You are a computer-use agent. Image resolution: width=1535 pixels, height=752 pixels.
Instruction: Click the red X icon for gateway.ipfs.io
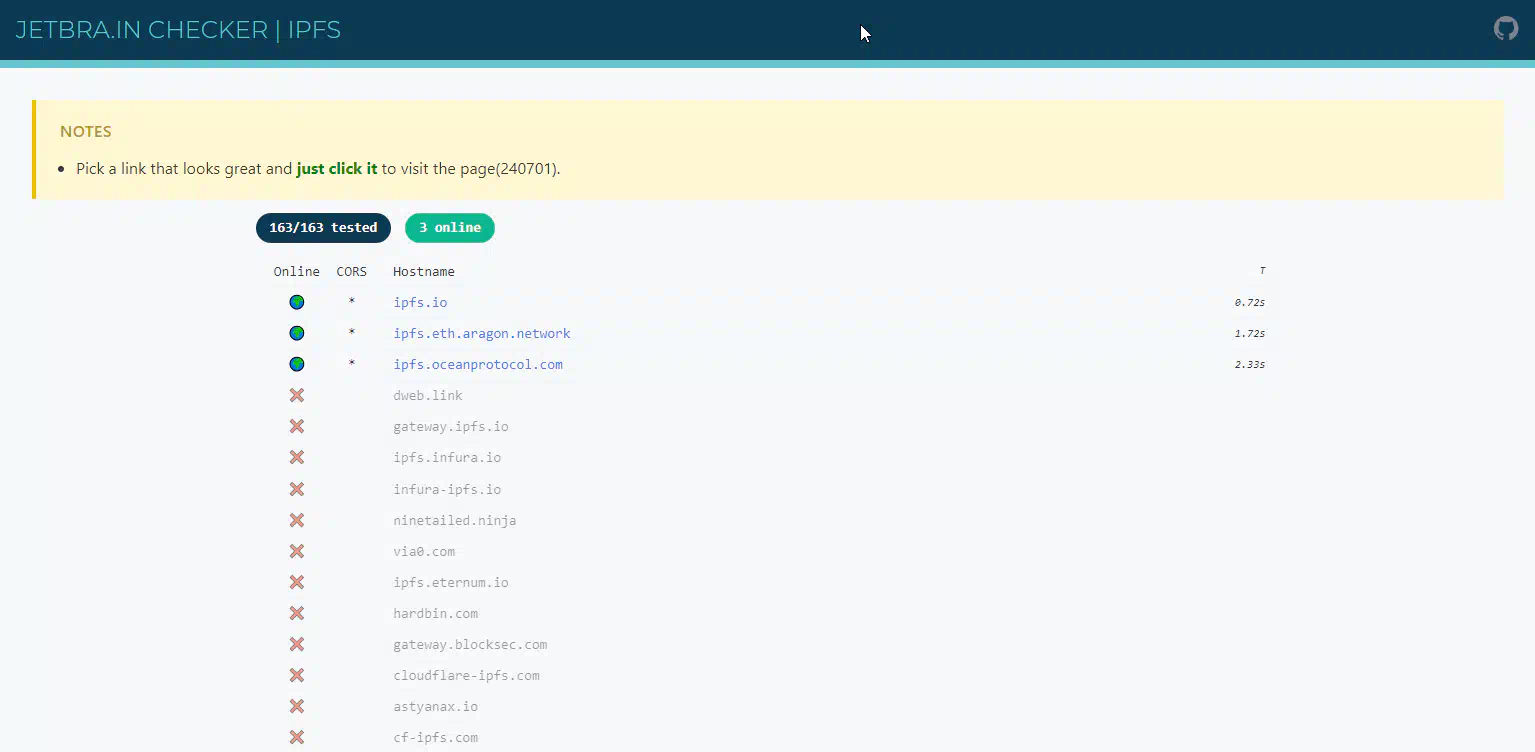[297, 426]
